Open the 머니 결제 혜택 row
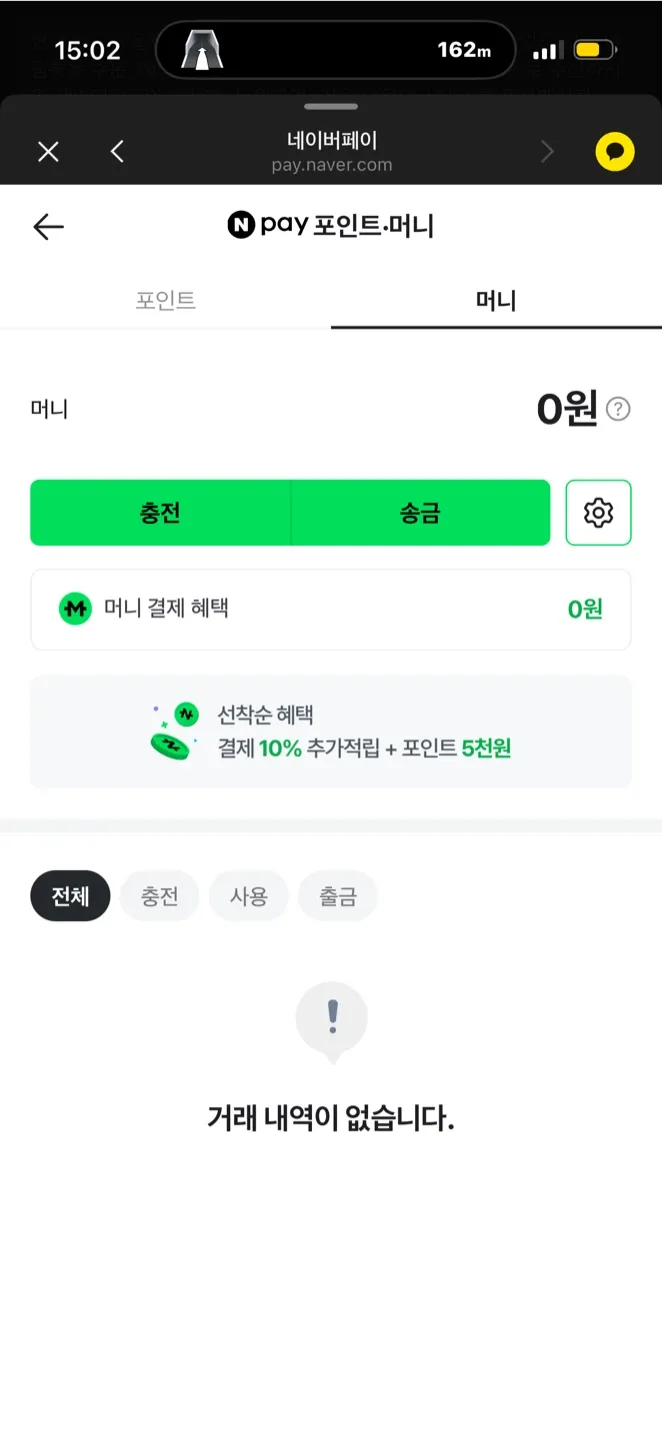662x1440 pixels. click(330, 609)
